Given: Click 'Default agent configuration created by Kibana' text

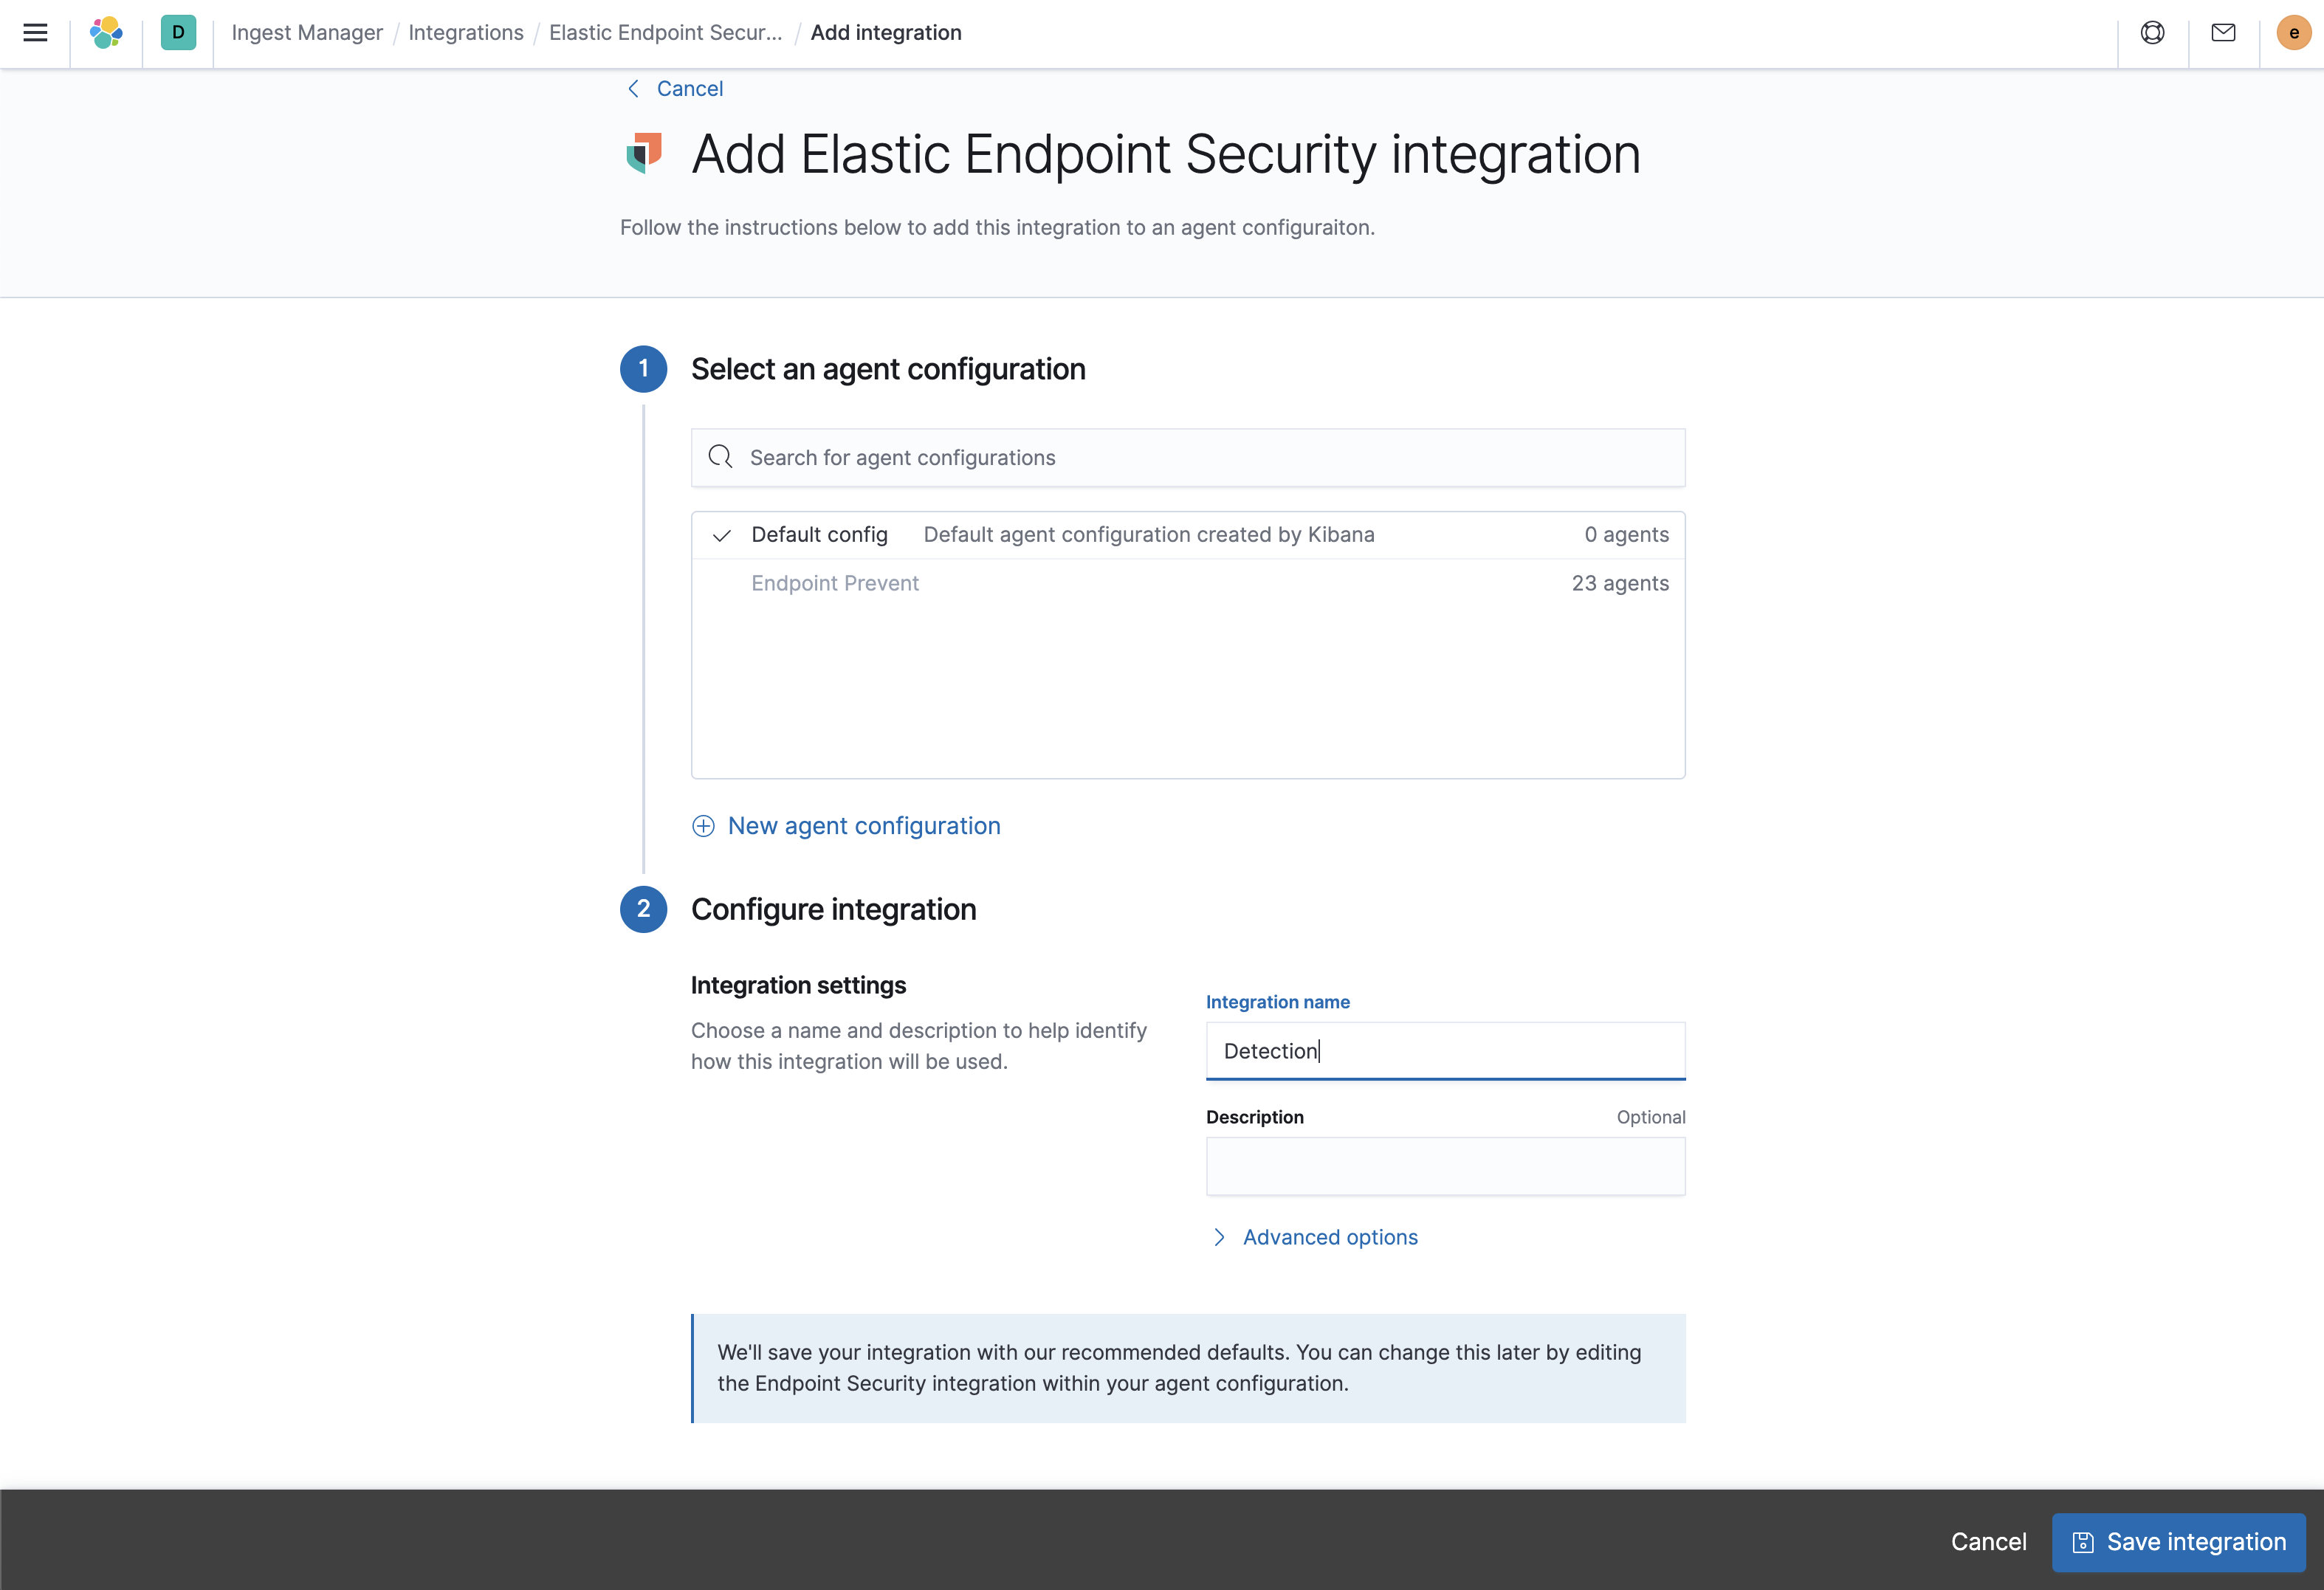Looking at the screenshot, I should point(1149,535).
